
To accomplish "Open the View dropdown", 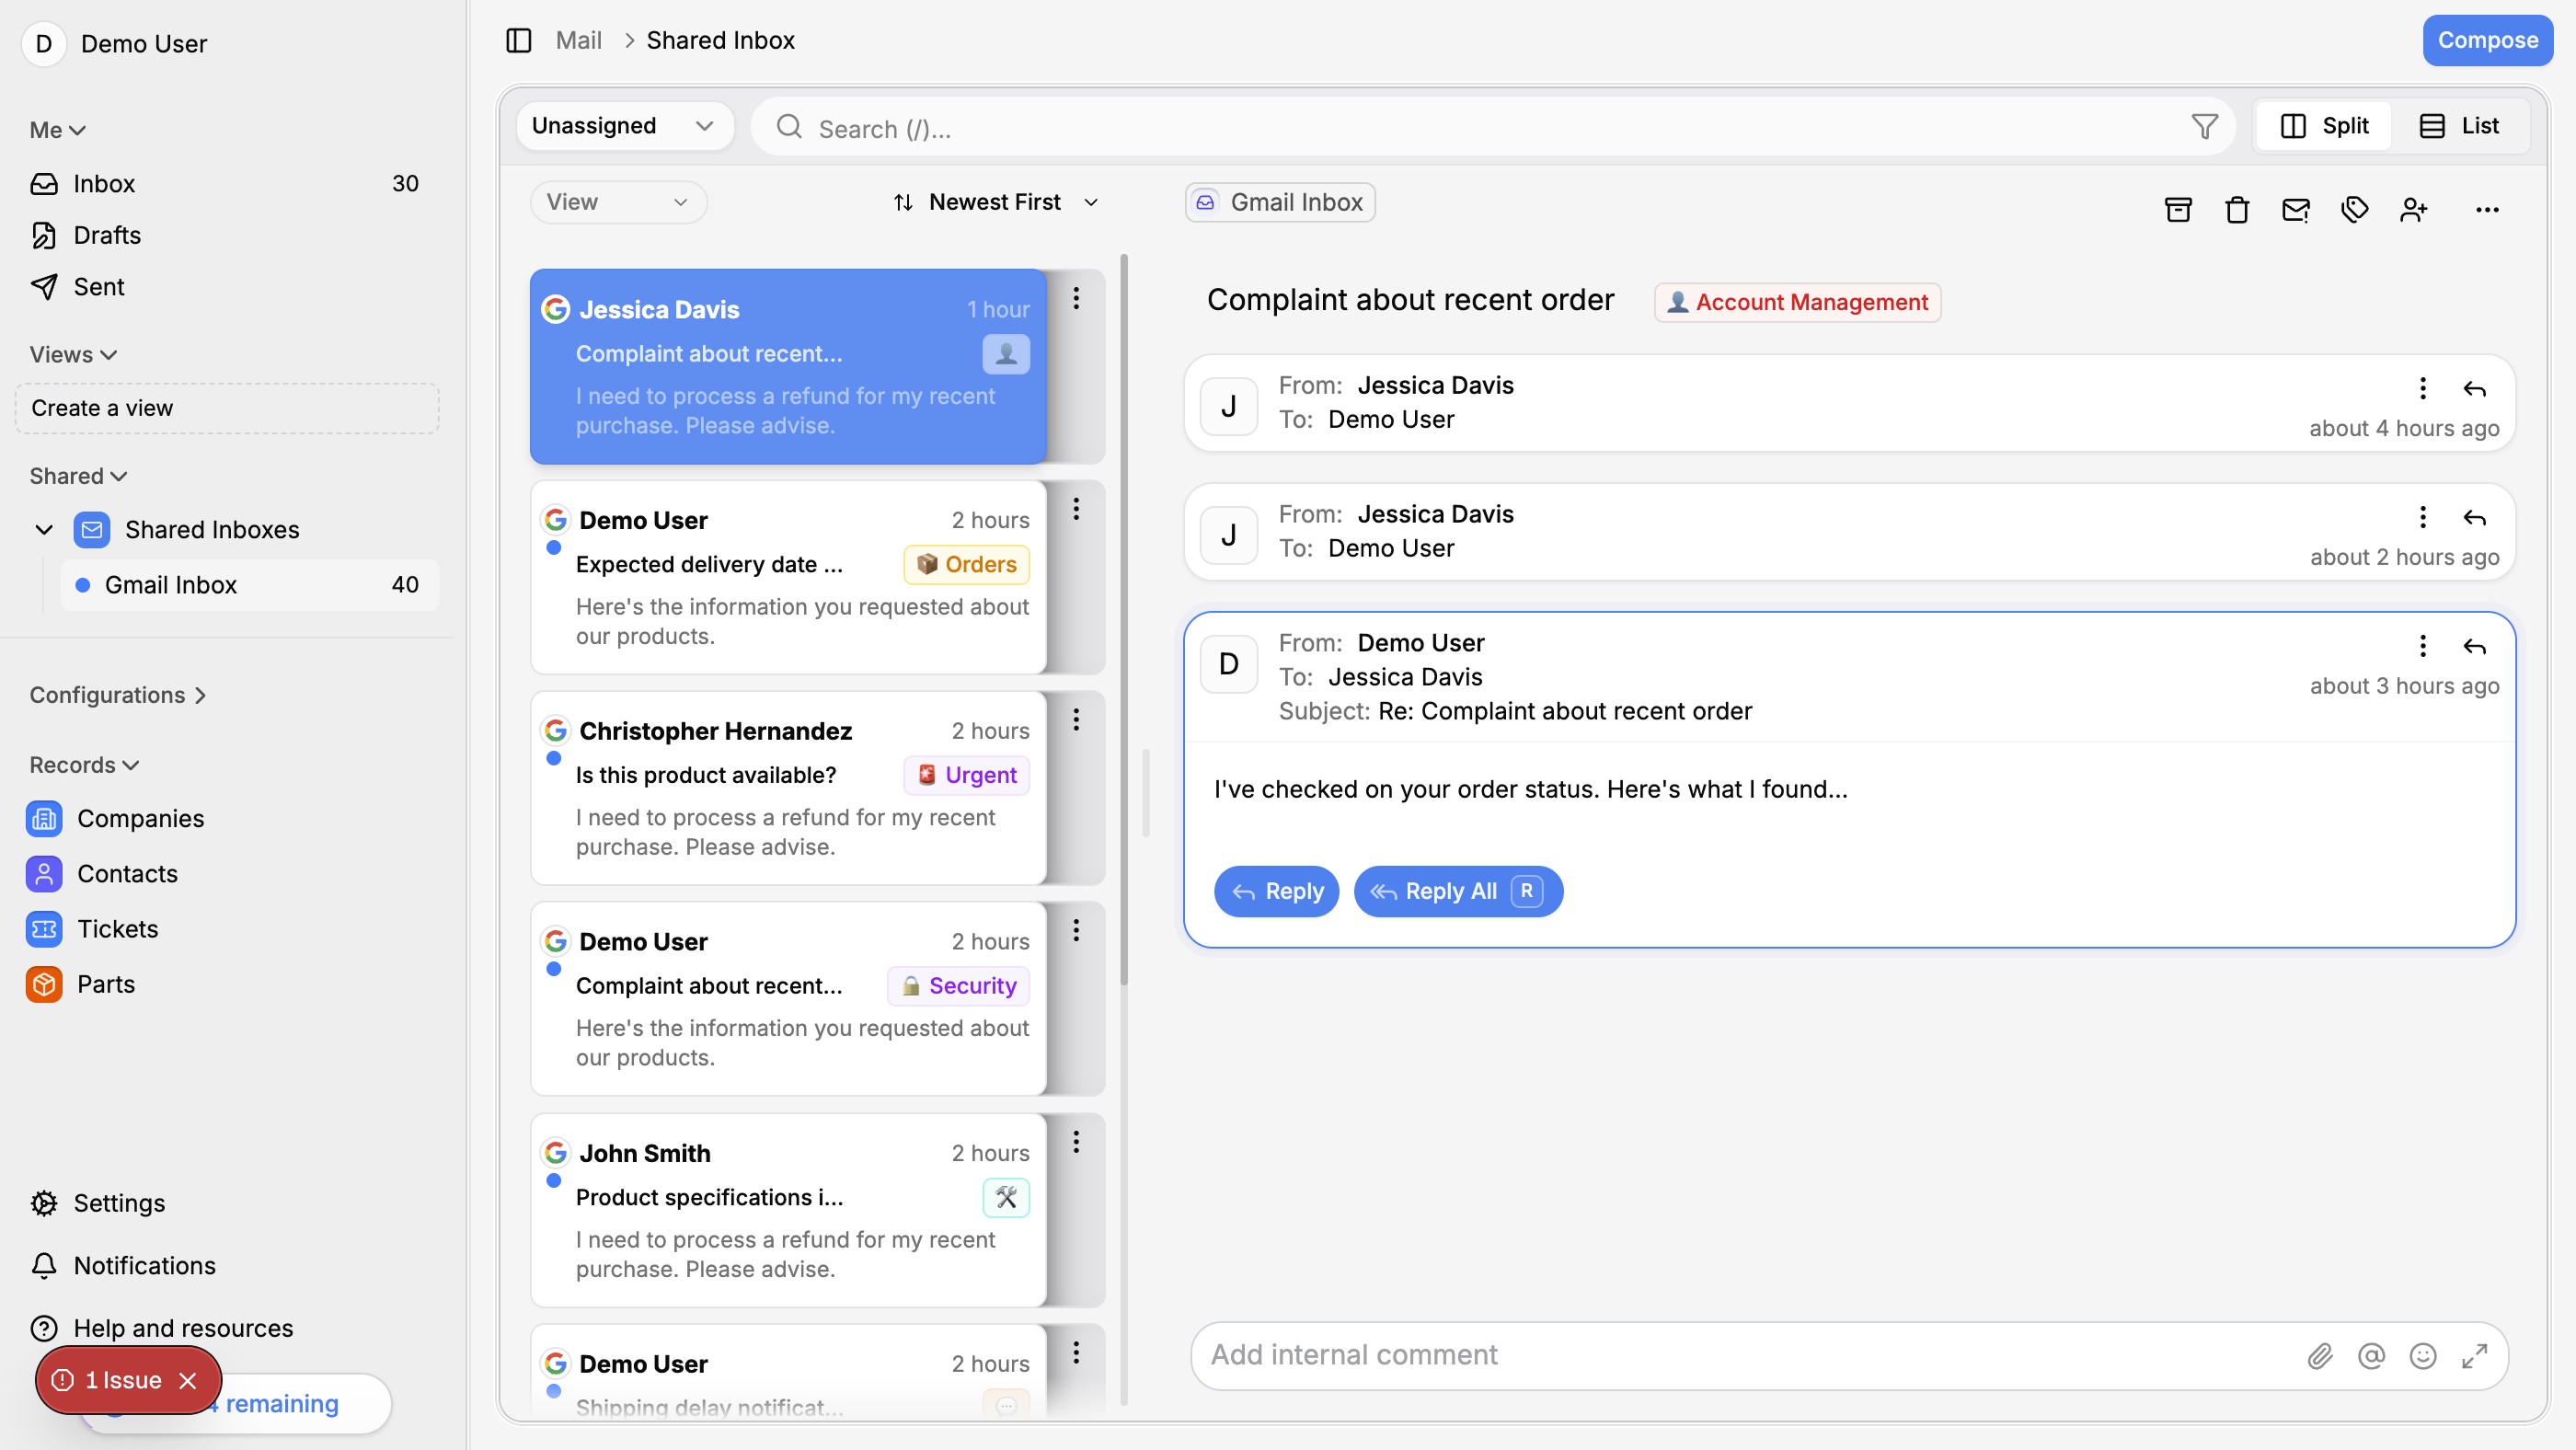I will point(618,202).
